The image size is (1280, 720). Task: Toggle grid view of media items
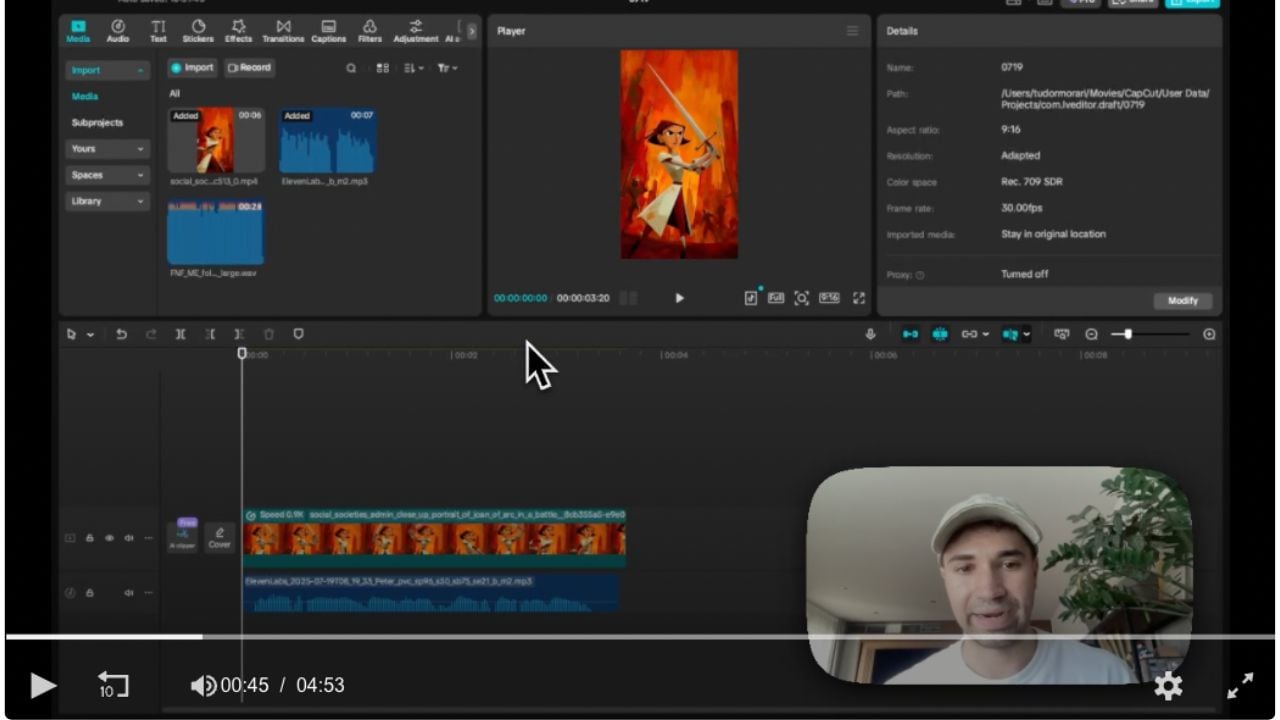tap(382, 68)
